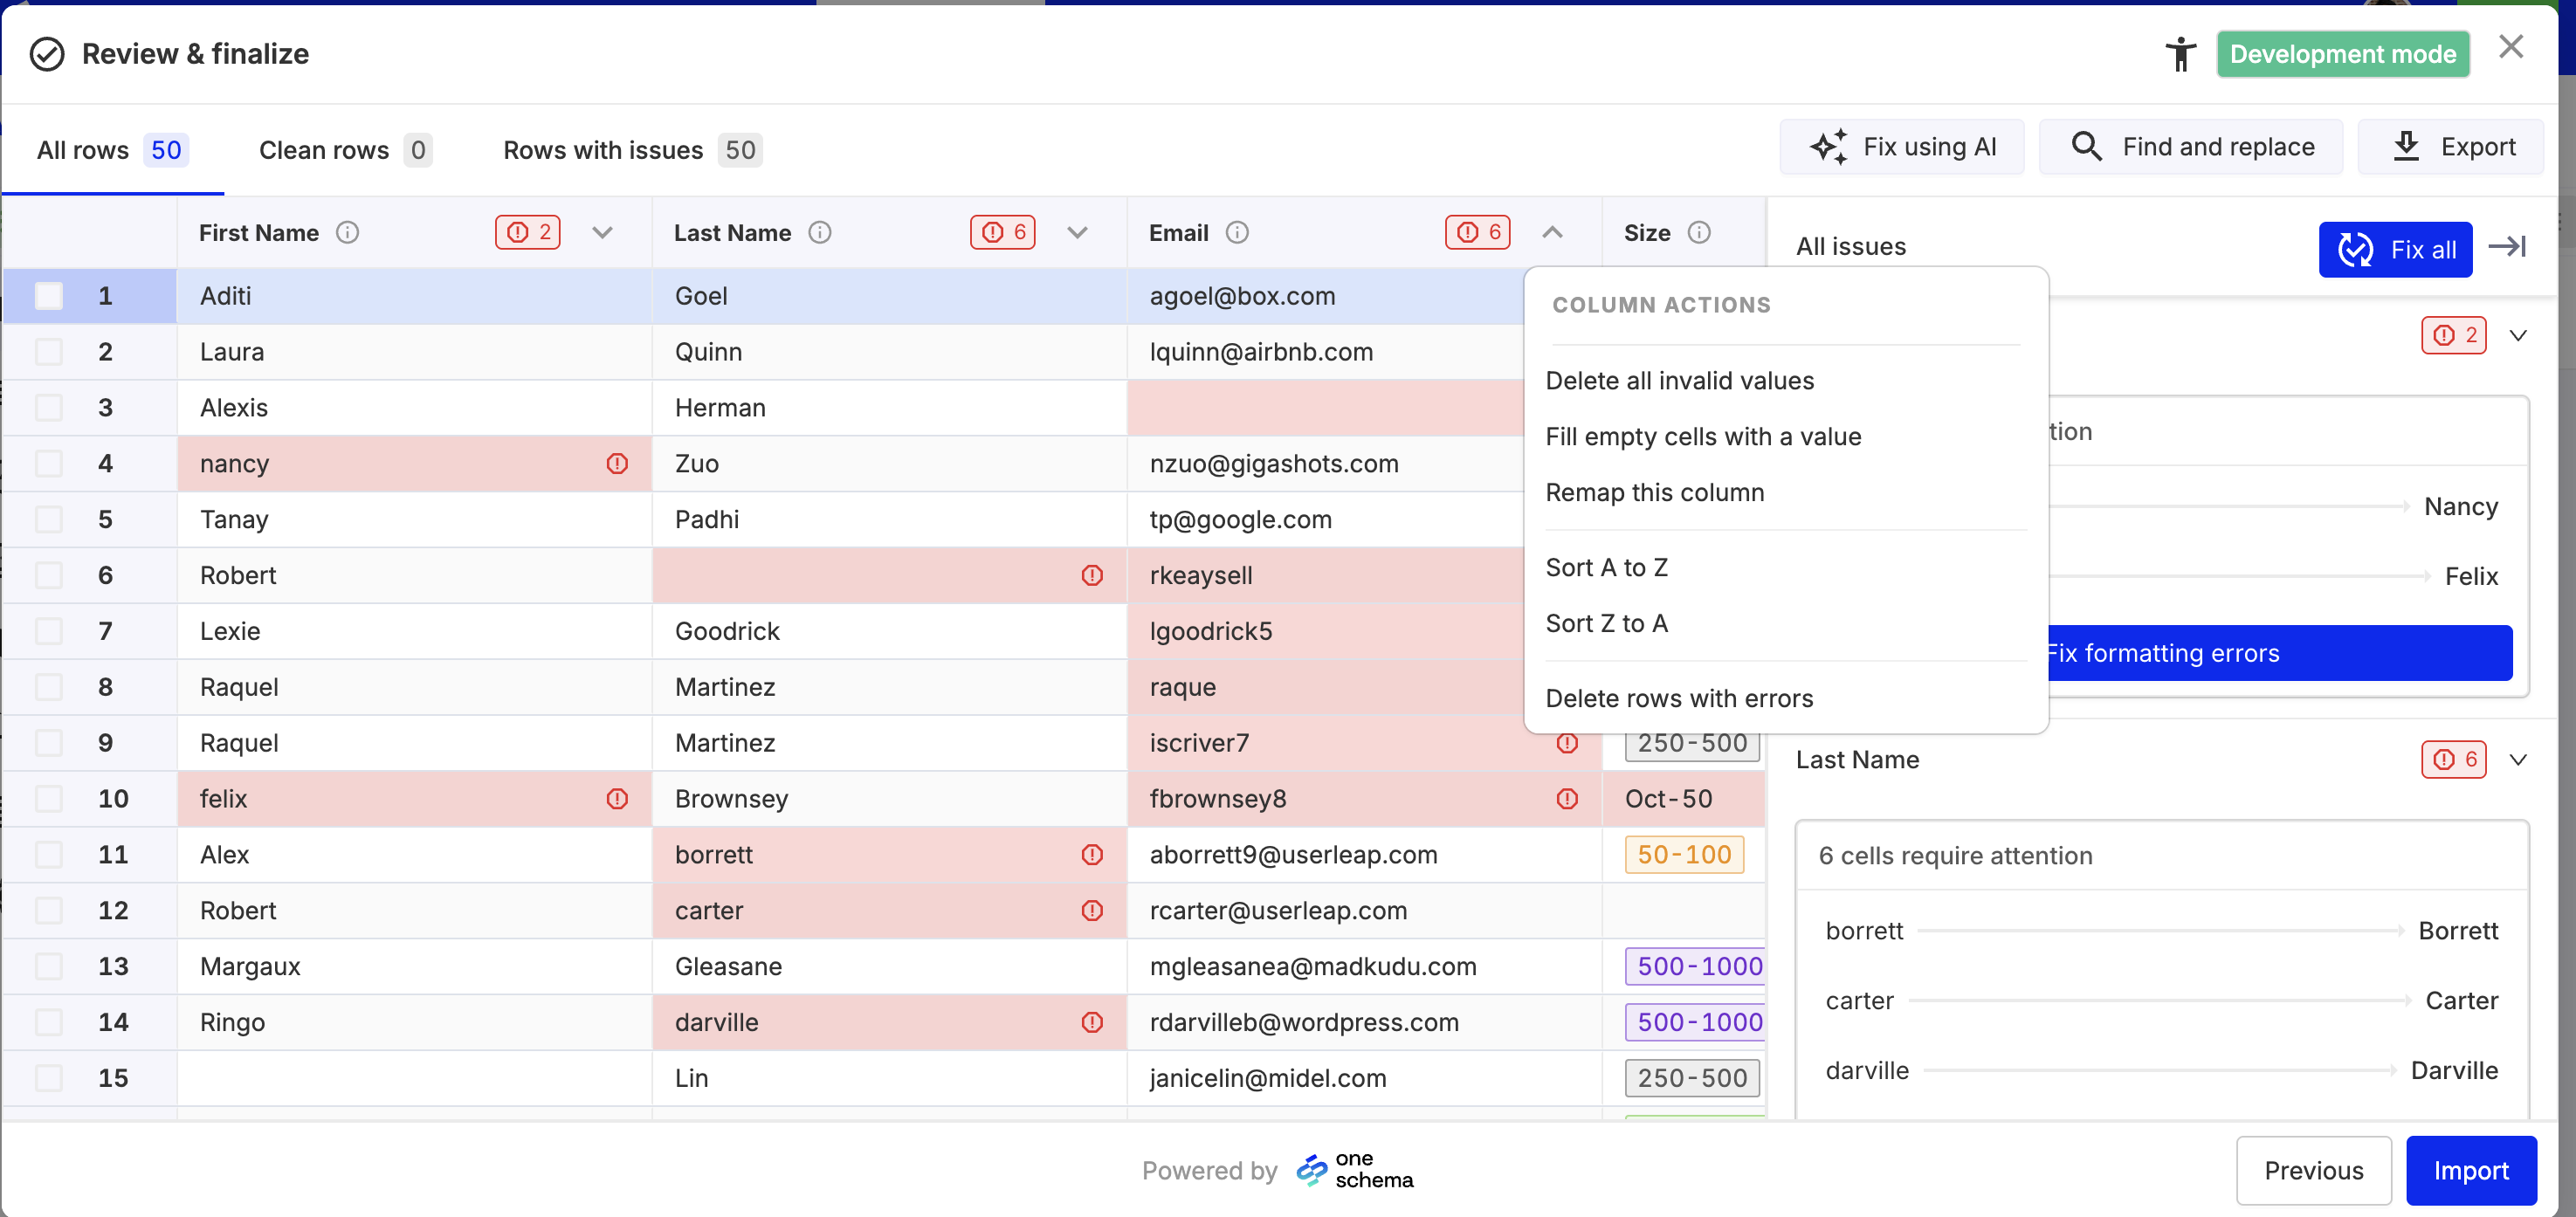Click the Last Name column error badge
The width and height of the screenshot is (2576, 1217).
(1002, 233)
